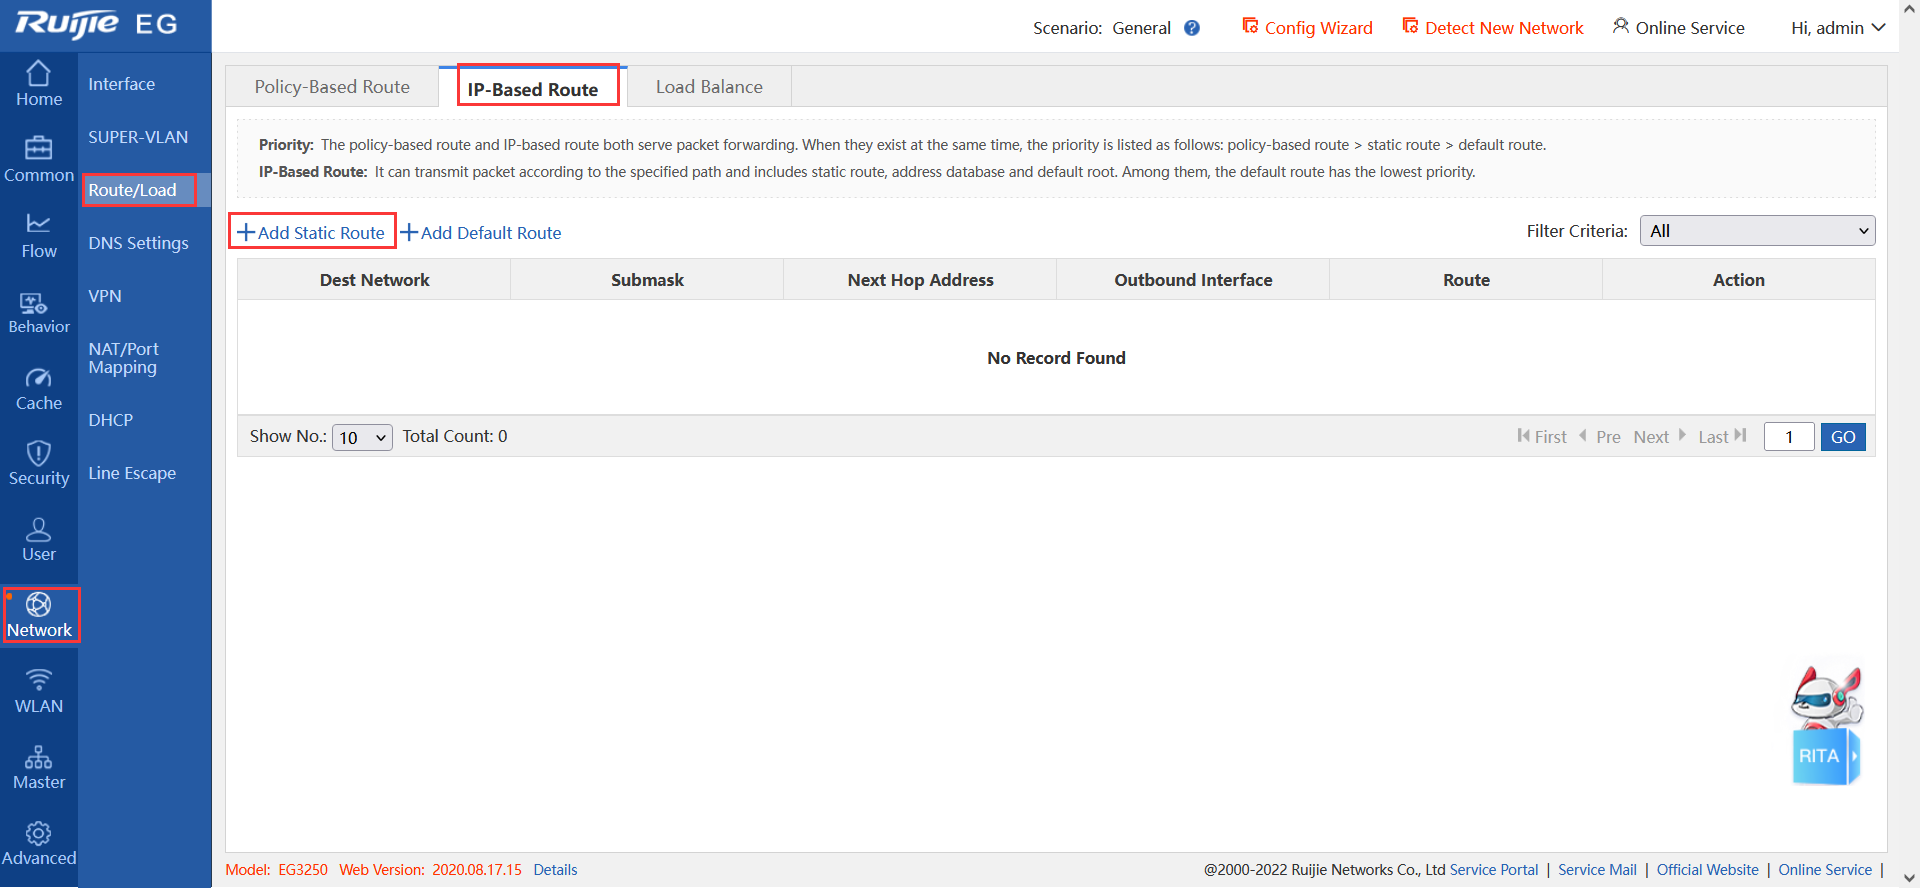Expand the Filter Criteria dropdown
1920x888 pixels.
(1757, 231)
